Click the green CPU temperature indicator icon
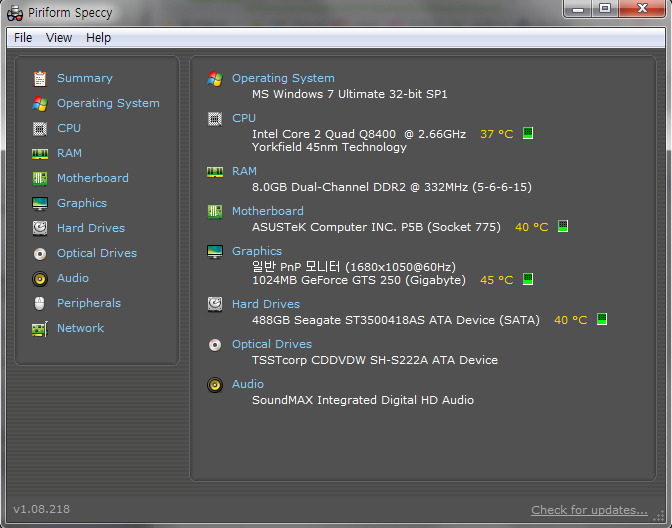672x528 pixels. pyautogui.click(x=528, y=133)
